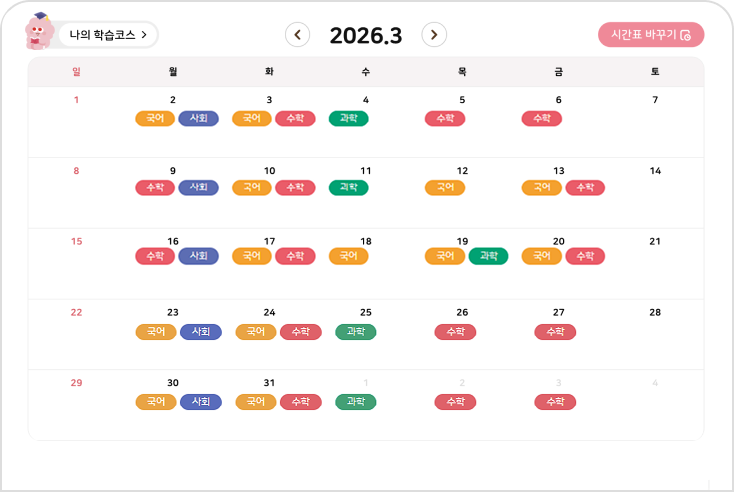Image resolution: width=734 pixels, height=492 pixels.
Task: Click 수학 tag on March 27
Action: click(x=555, y=331)
